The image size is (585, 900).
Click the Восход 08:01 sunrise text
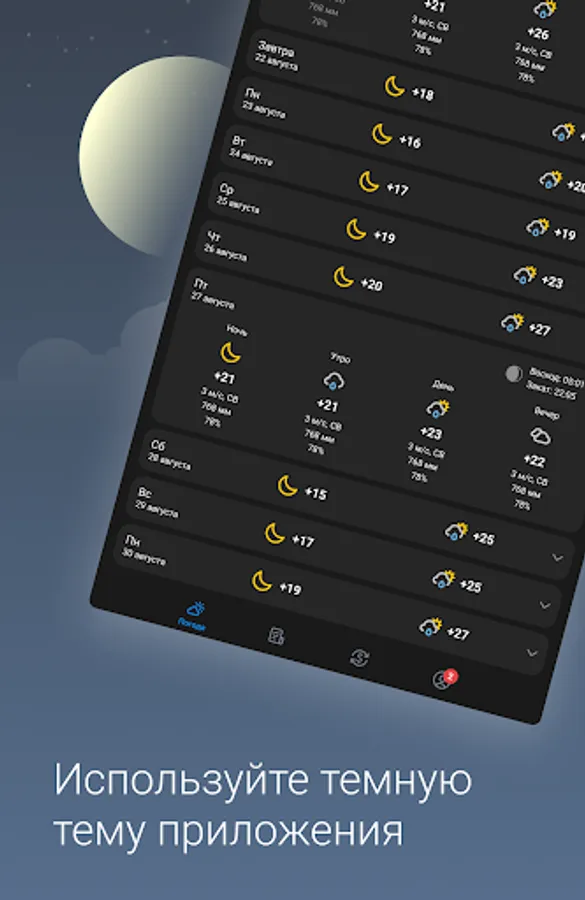(557, 377)
